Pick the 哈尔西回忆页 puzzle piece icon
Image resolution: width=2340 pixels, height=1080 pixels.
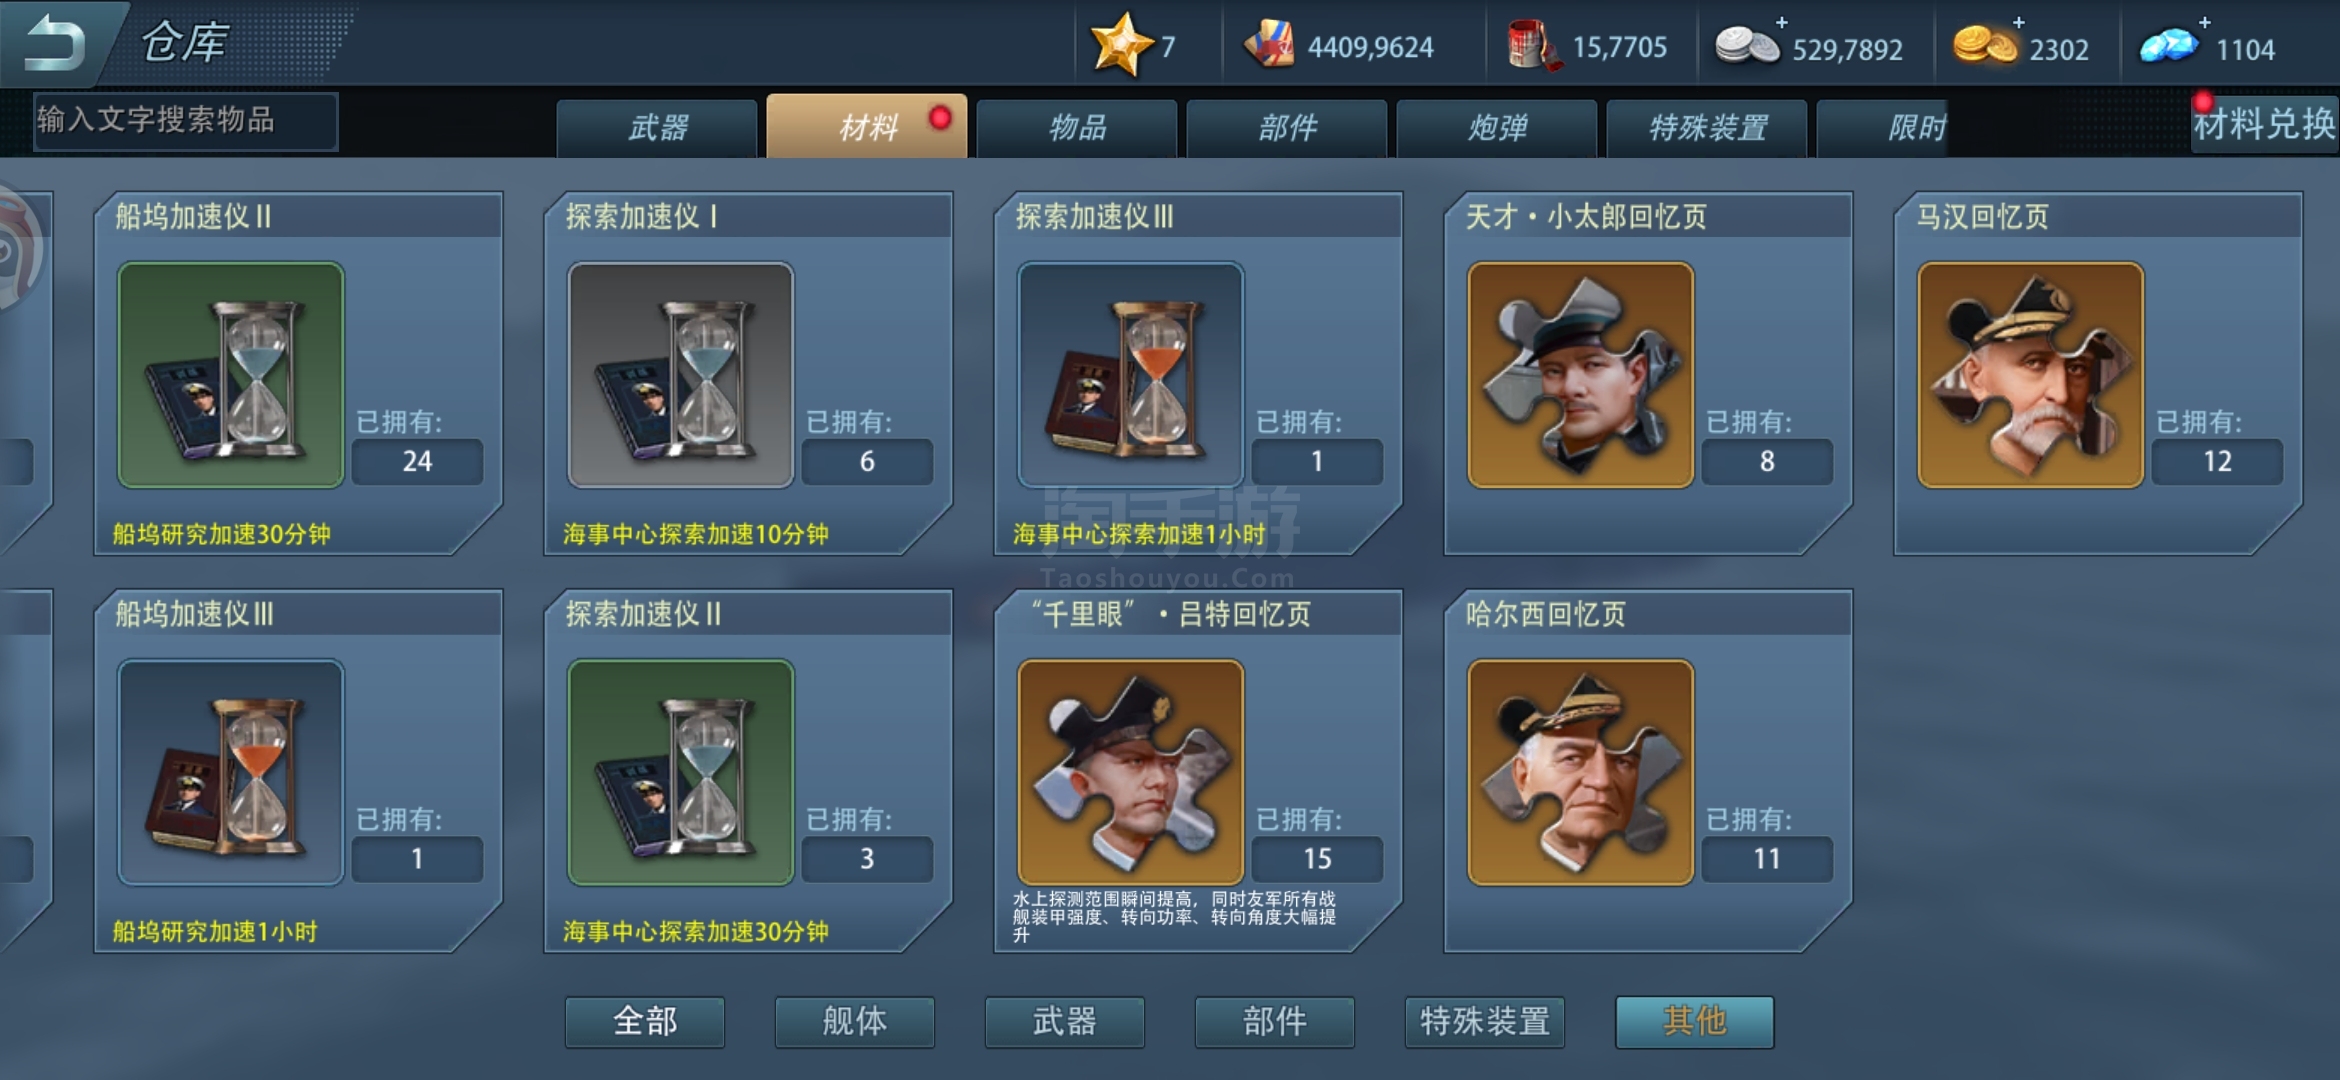click(1581, 772)
